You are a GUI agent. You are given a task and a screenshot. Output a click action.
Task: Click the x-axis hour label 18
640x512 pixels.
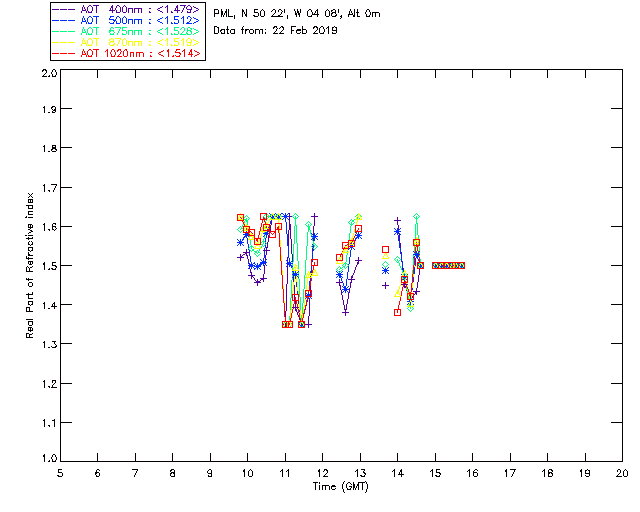point(548,473)
